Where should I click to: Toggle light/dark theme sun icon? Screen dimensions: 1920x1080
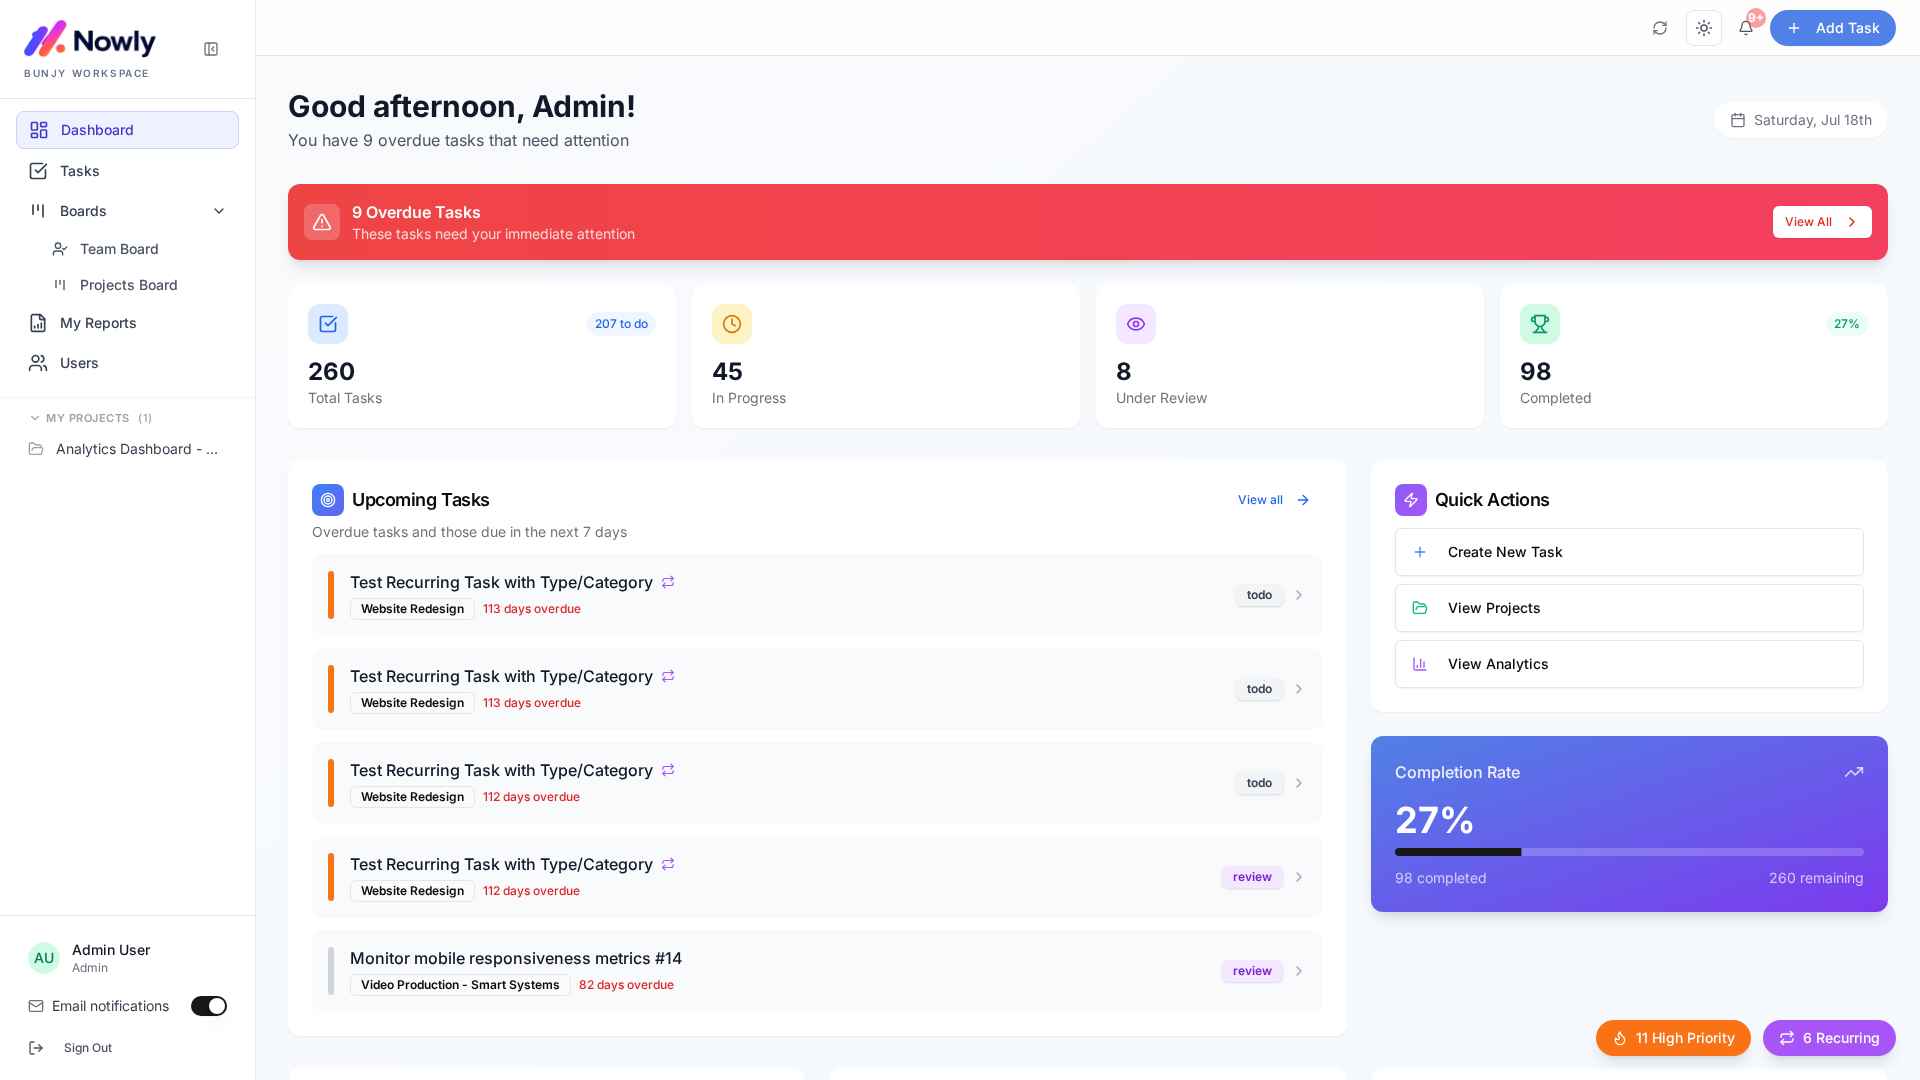[1704, 28]
